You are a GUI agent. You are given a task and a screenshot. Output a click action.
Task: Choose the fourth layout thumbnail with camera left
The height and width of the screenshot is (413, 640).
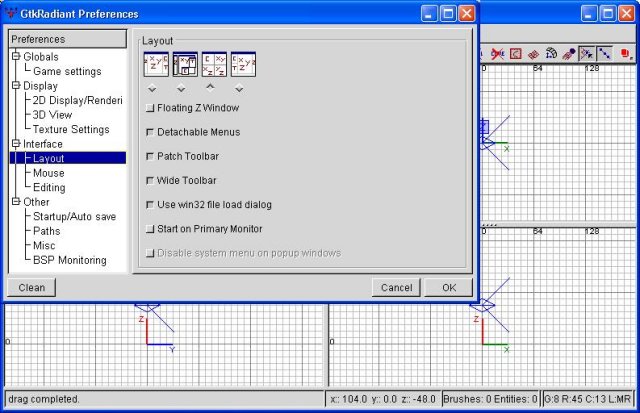coord(243,64)
